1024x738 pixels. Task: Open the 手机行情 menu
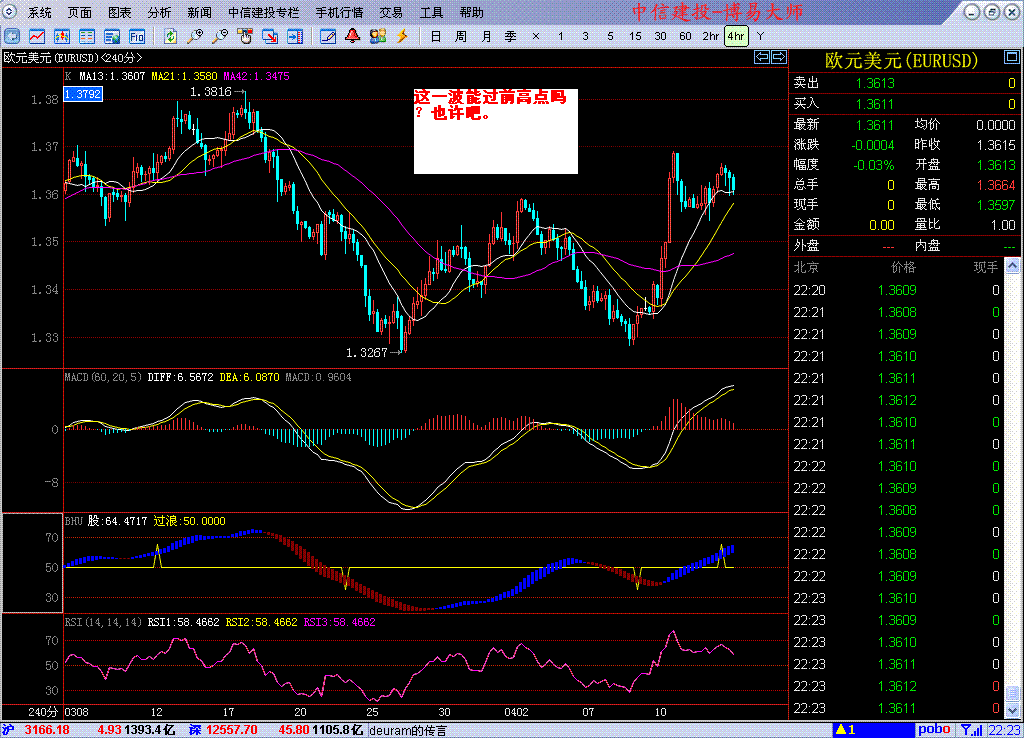pyautogui.click(x=340, y=12)
